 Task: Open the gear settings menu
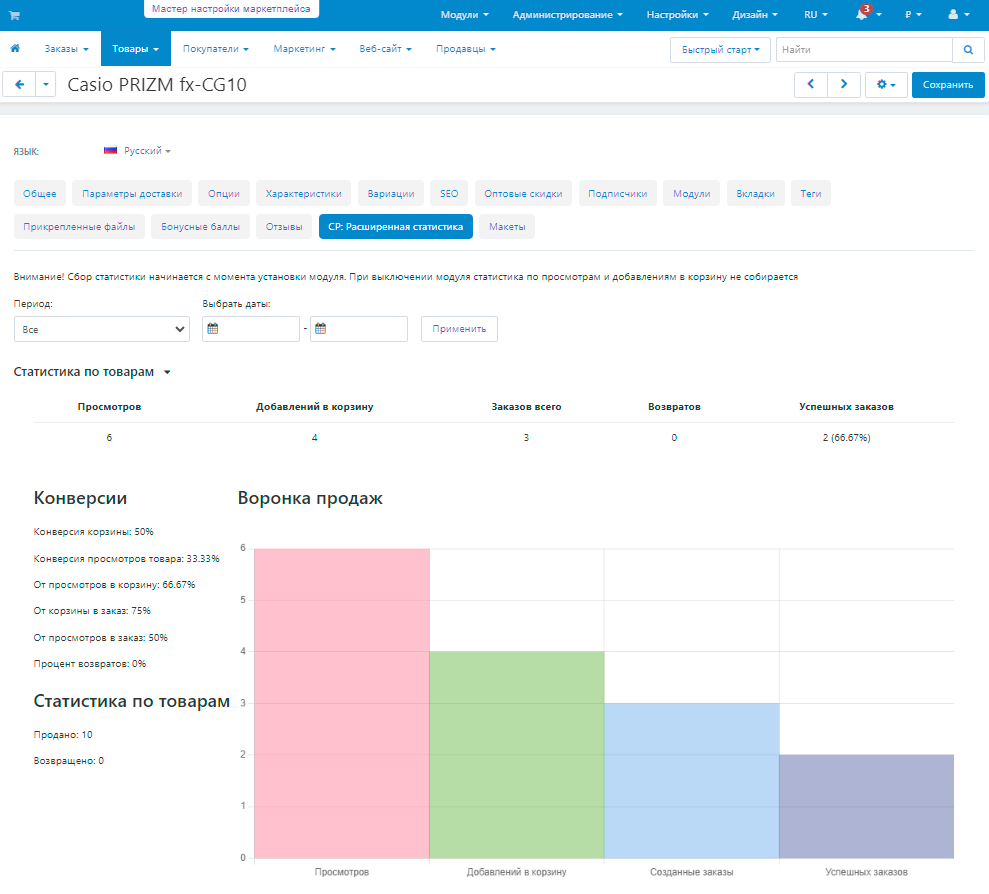pos(886,85)
